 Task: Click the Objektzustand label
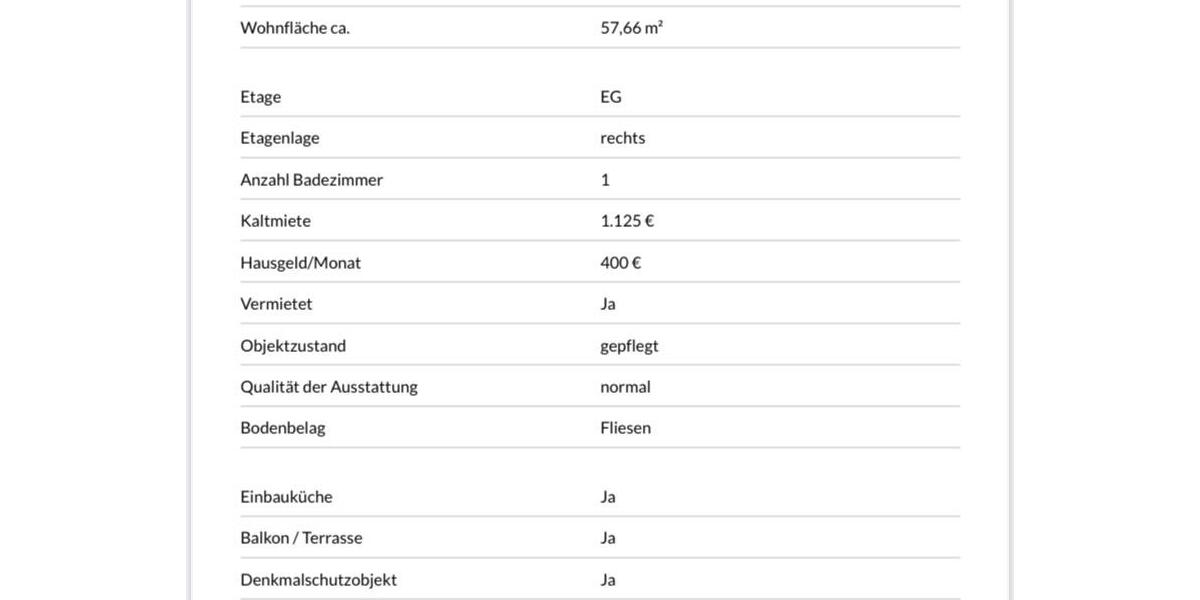tap(293, 346)
